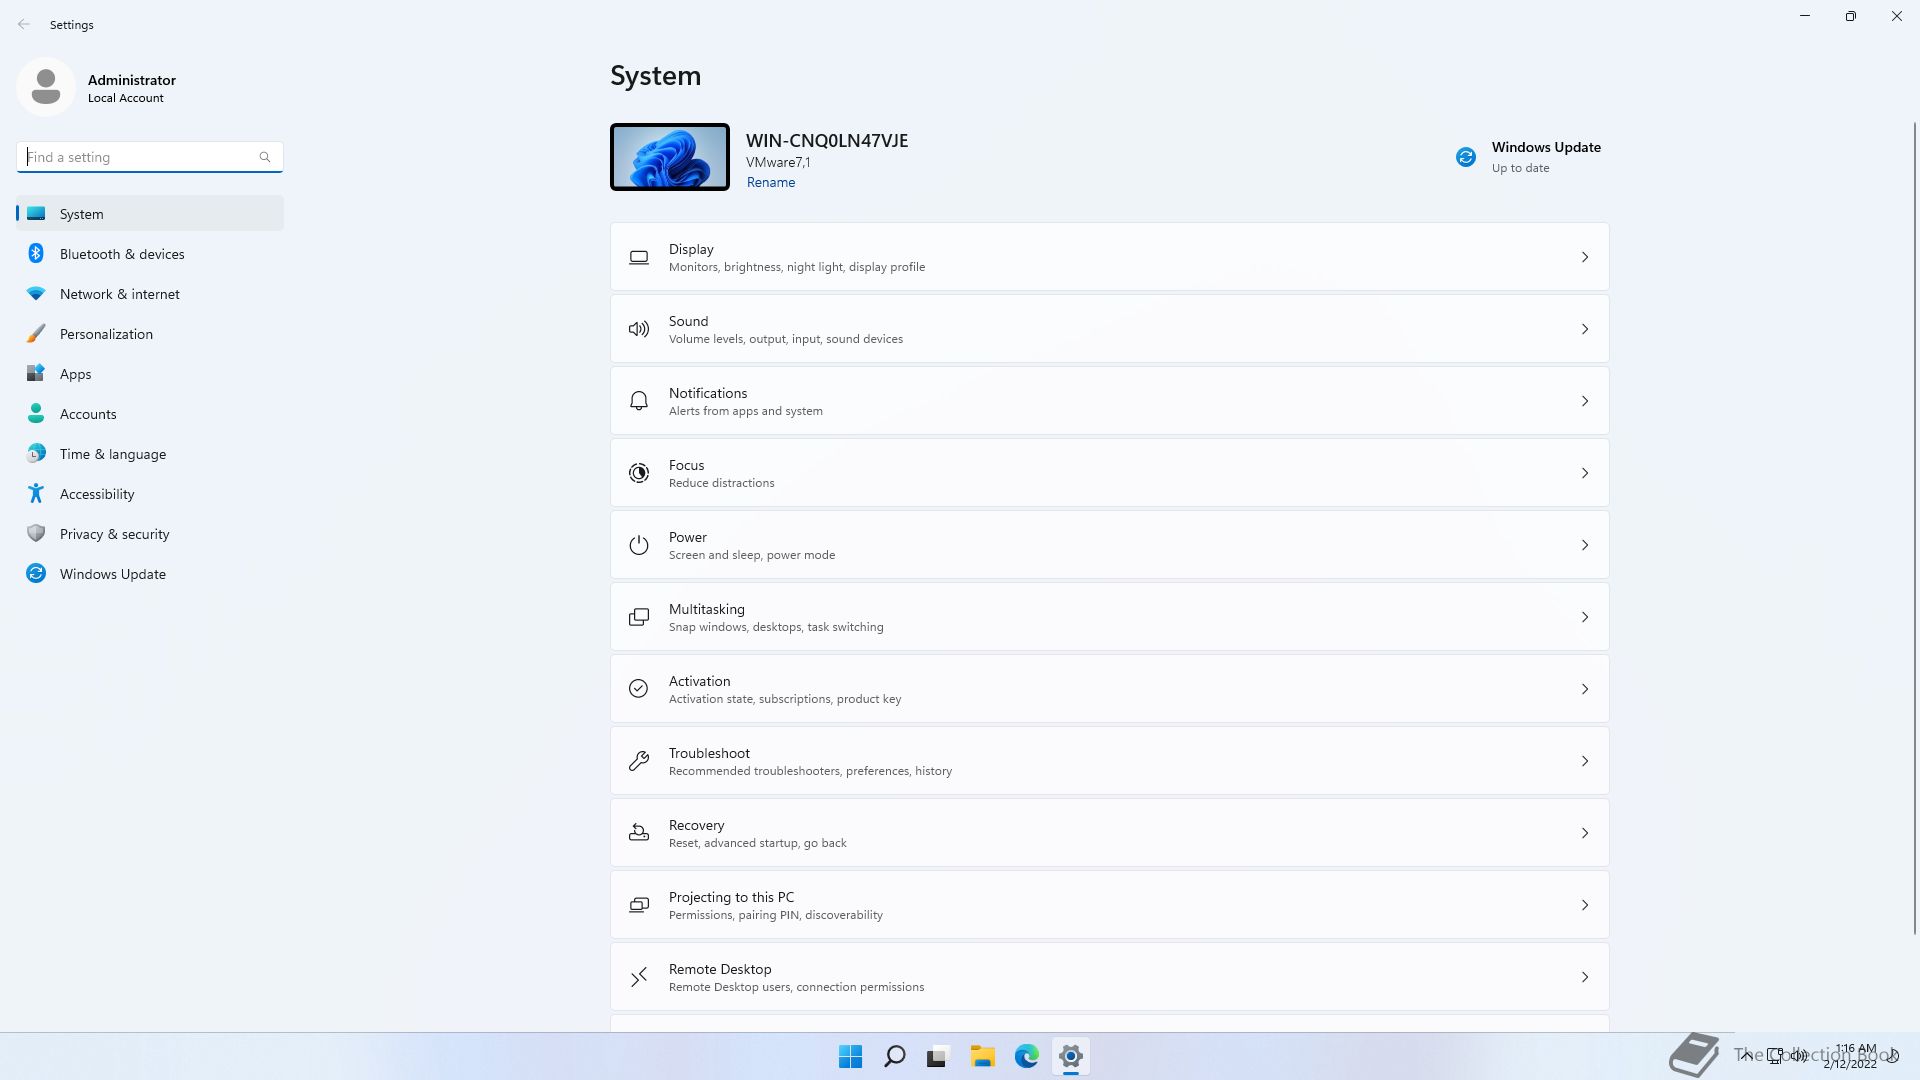1920x1080 pixels.
Task: Open Bluetooth & devices section
Action: click(x=150, y=254)
